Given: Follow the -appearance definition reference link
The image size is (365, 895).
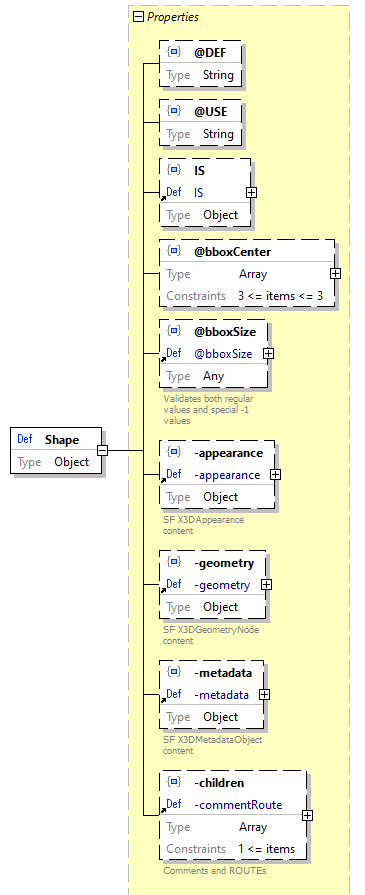Looking at the screenshot, I should coord(227,475).
